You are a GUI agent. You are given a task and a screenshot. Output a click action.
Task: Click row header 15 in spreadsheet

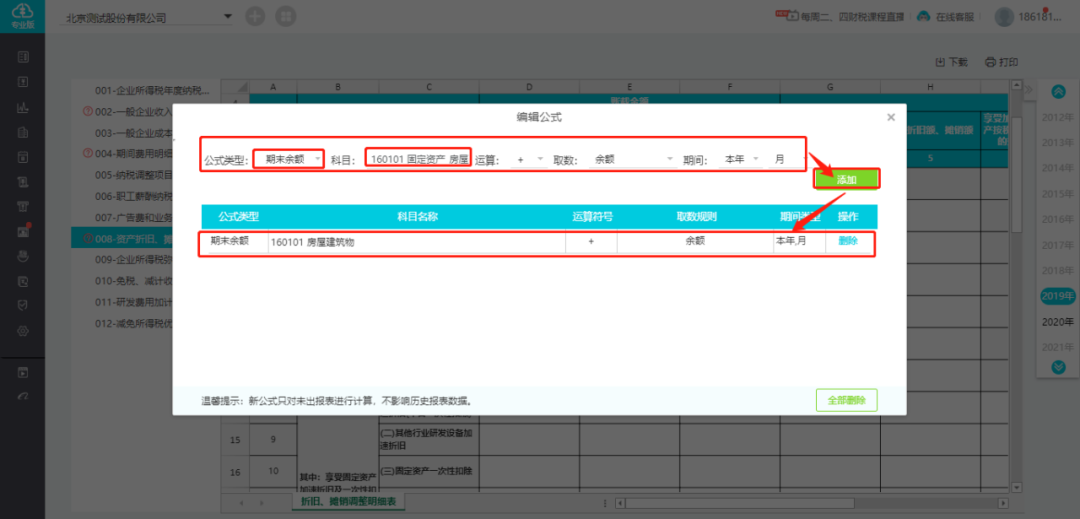pos(235,439)
